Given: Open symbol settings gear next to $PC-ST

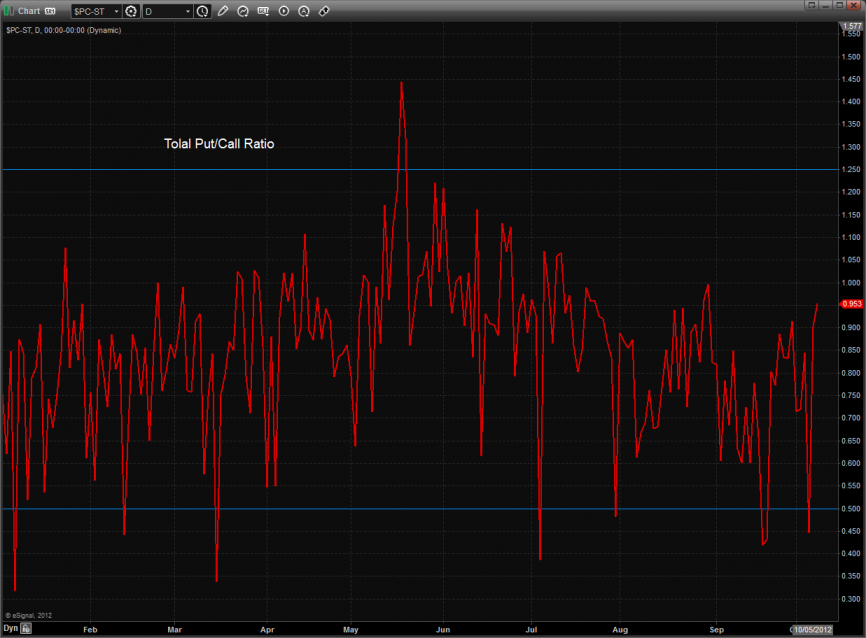Looking at the screenshot, I should click(130, 11).
